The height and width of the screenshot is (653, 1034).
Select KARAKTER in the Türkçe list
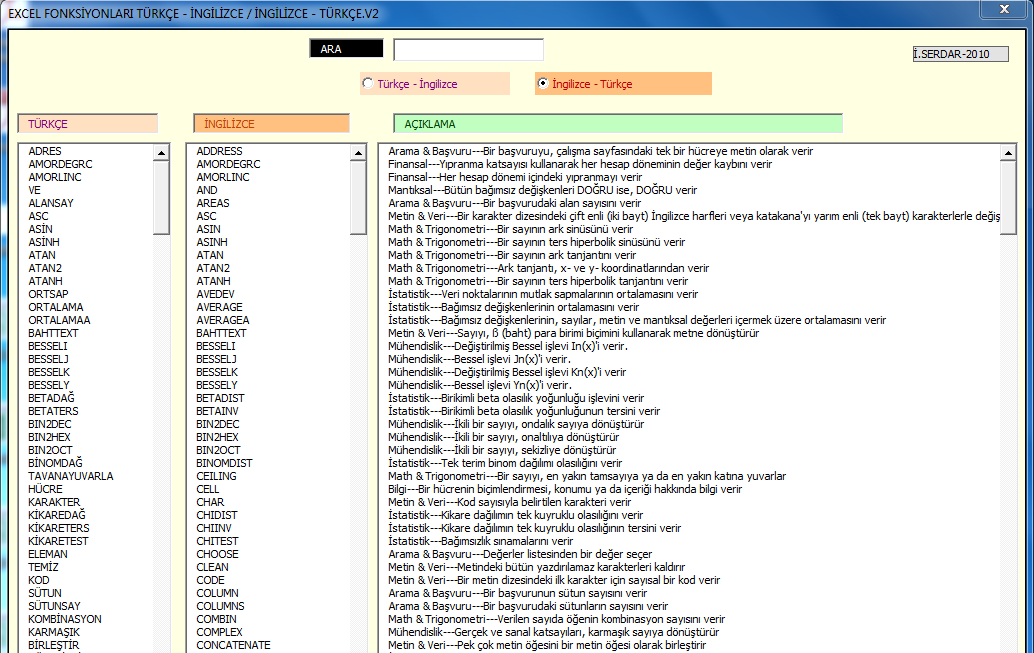(x=54, y=502)
